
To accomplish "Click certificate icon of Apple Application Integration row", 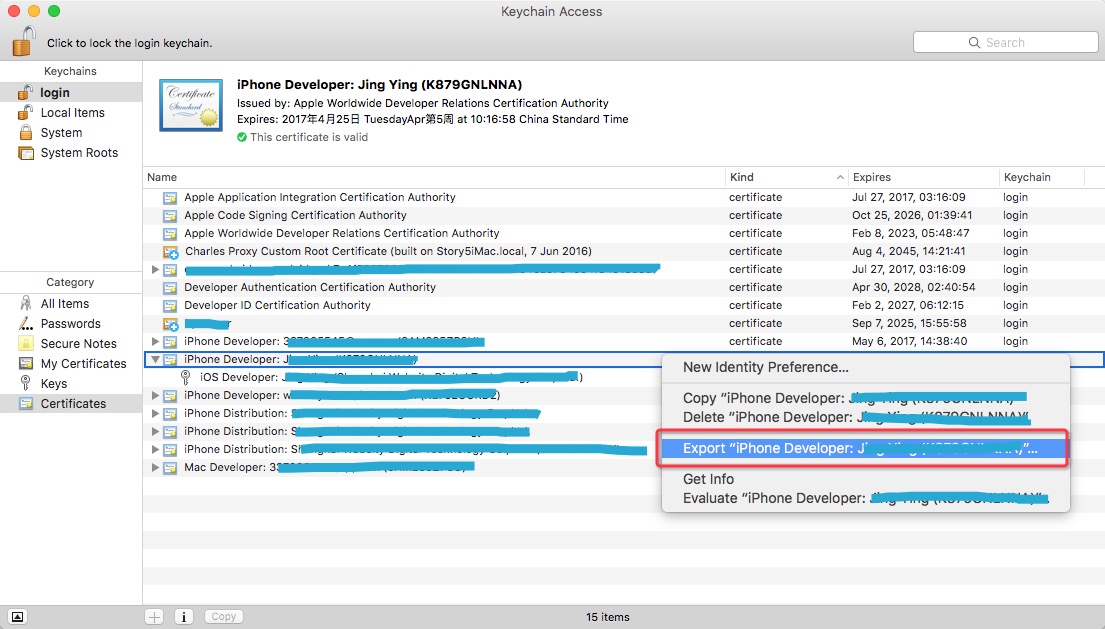I will [170, 198].
